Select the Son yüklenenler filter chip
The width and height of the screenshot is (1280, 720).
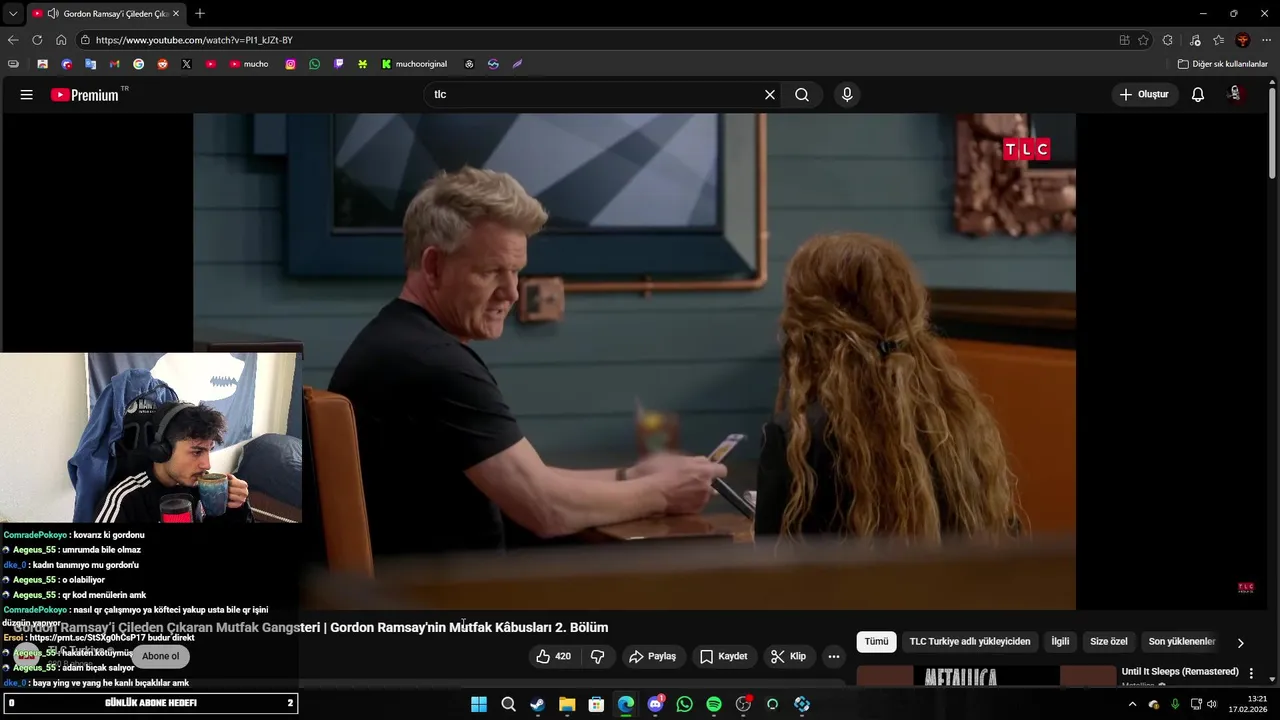tap(1182, 642)
